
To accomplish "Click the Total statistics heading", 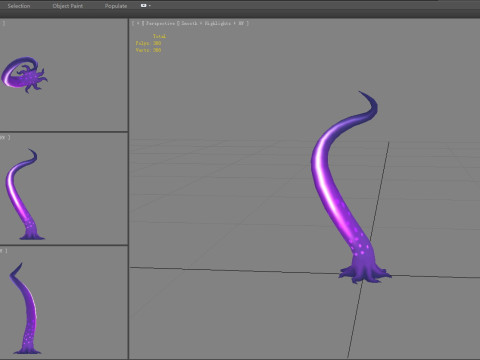I will click(159, 36).
